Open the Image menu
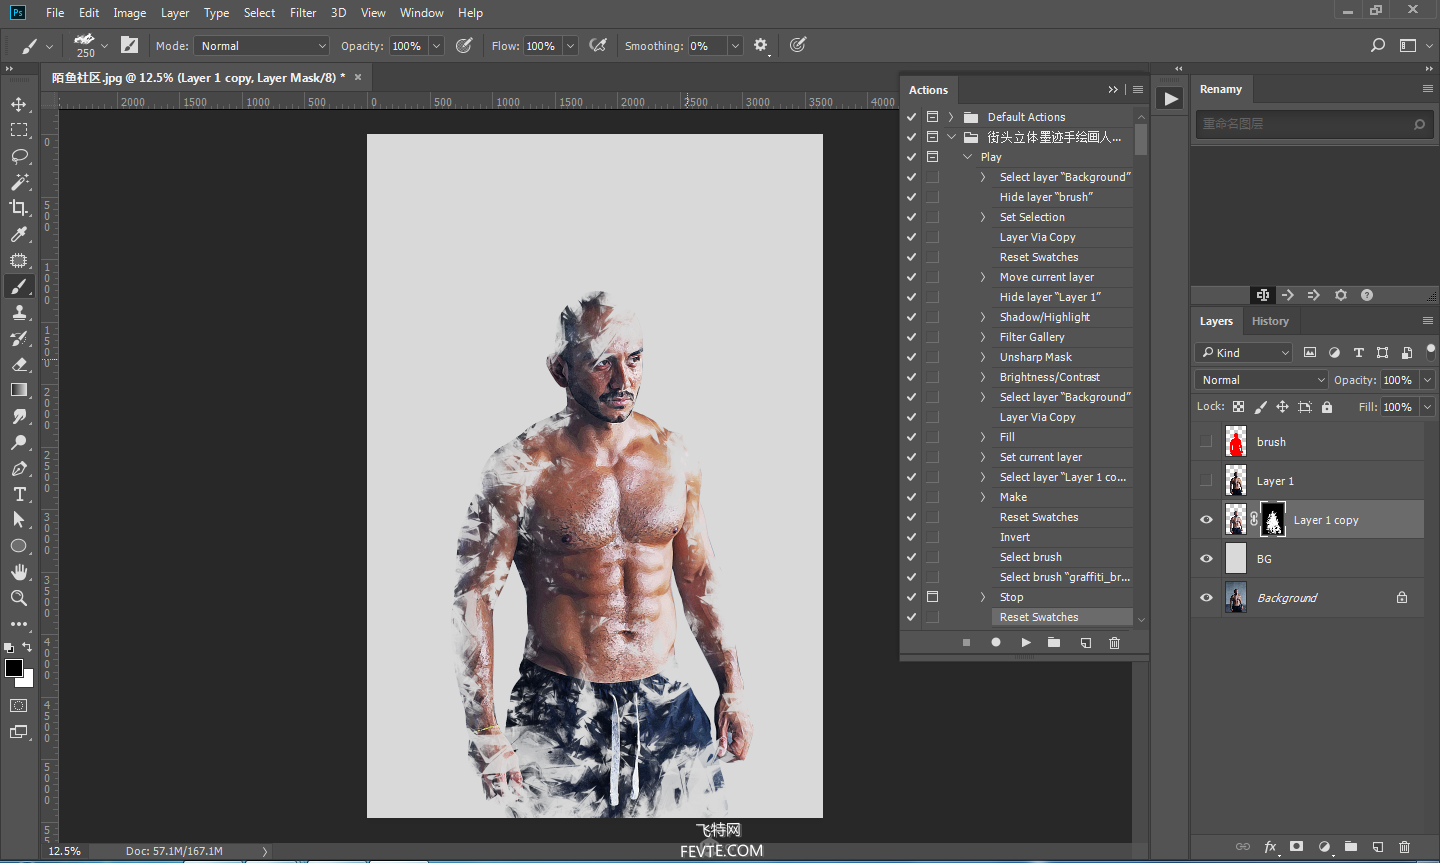 [130, 13]
